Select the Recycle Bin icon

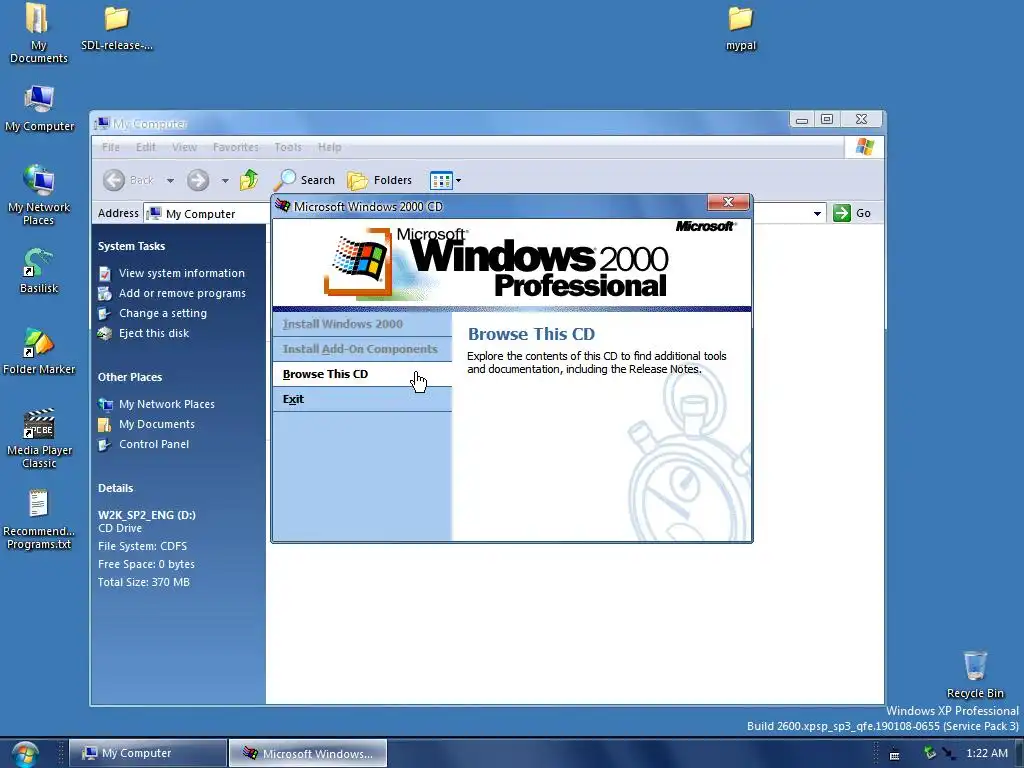click(x=975, y=675)
